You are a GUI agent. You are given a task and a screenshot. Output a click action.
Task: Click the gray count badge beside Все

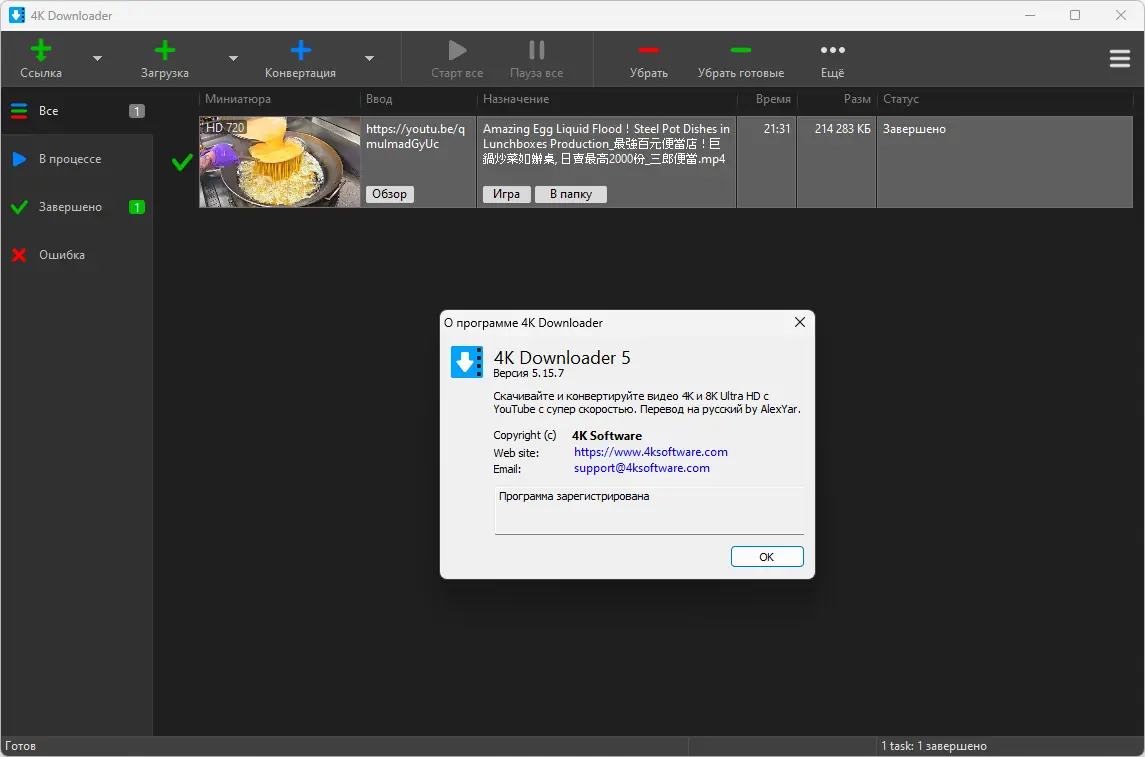pyautogui.click(x=137, y=111)
